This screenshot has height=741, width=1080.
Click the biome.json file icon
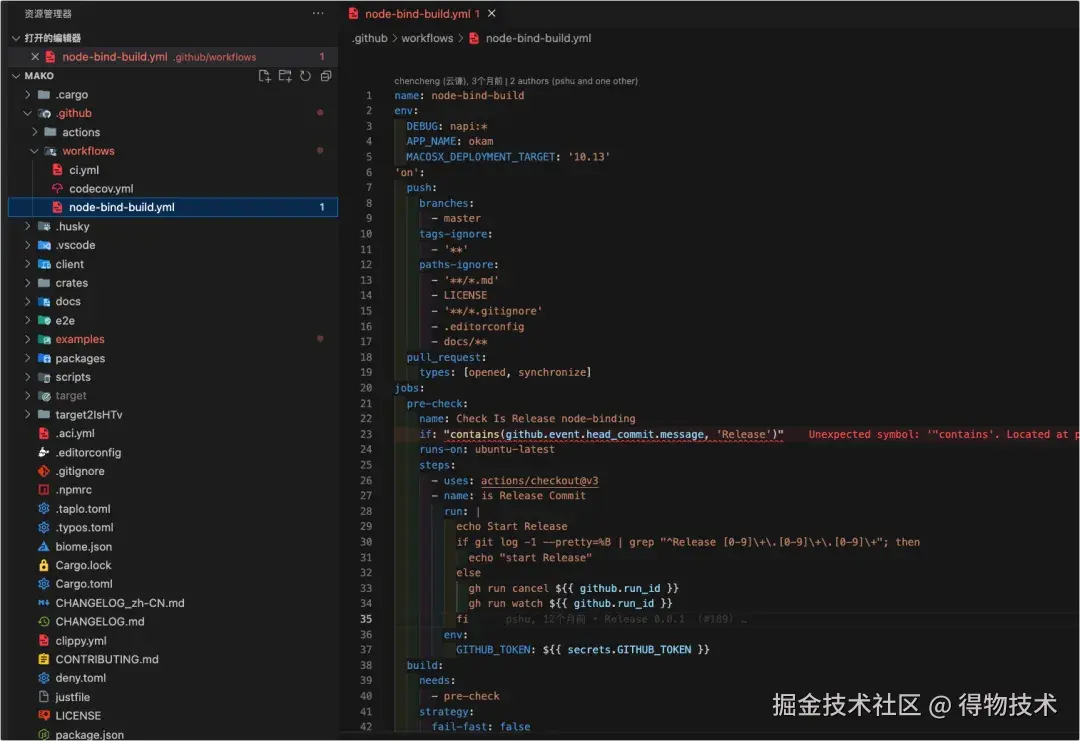click(x=43, y=546)
